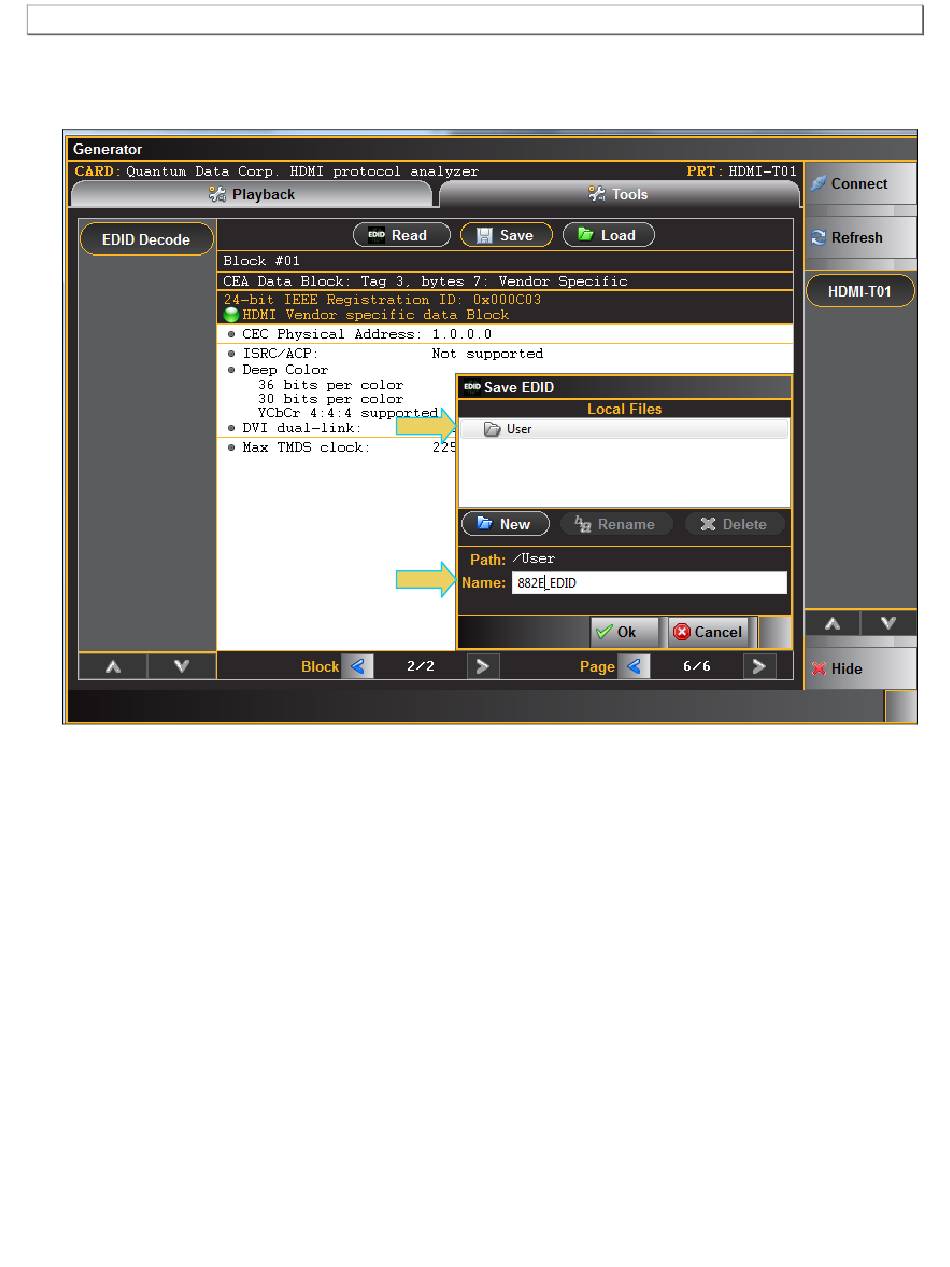The height and width of the screenshot is (1267, 950).
Task: Click the Save button in toolbar
Action: [x=506, y=235]
